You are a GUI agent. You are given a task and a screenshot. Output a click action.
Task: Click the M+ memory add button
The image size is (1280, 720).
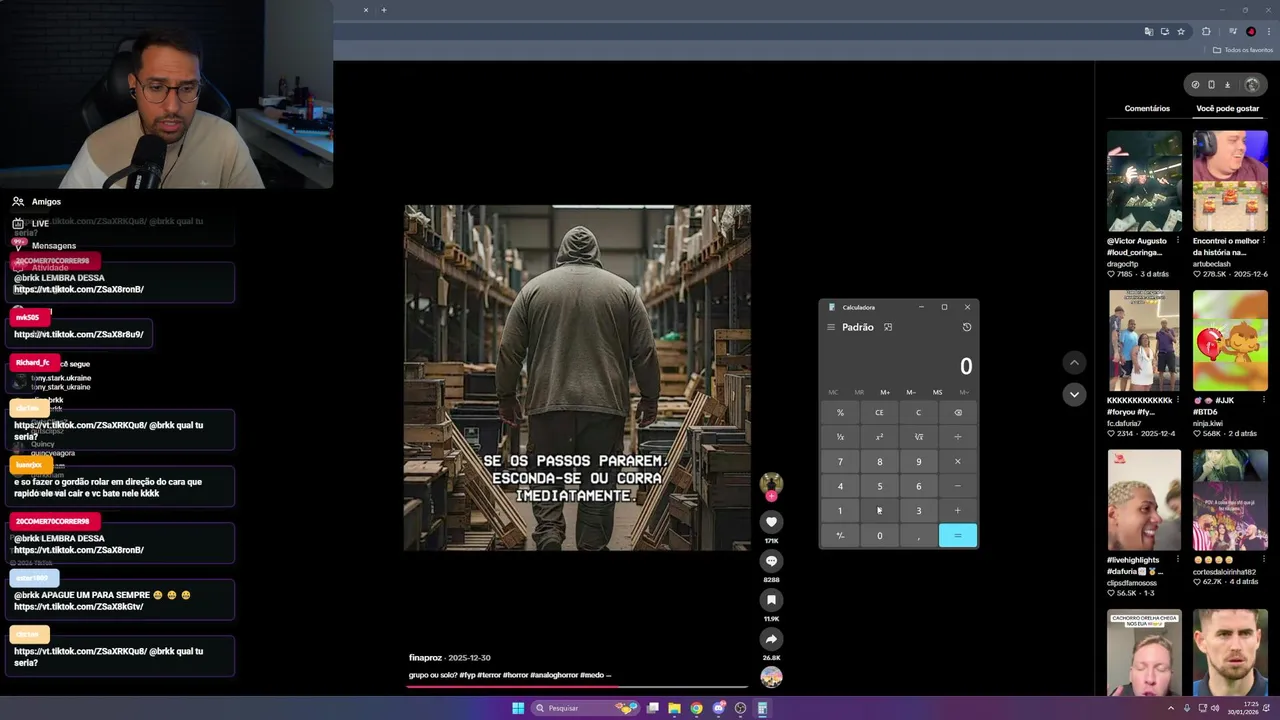pos(885,392)
